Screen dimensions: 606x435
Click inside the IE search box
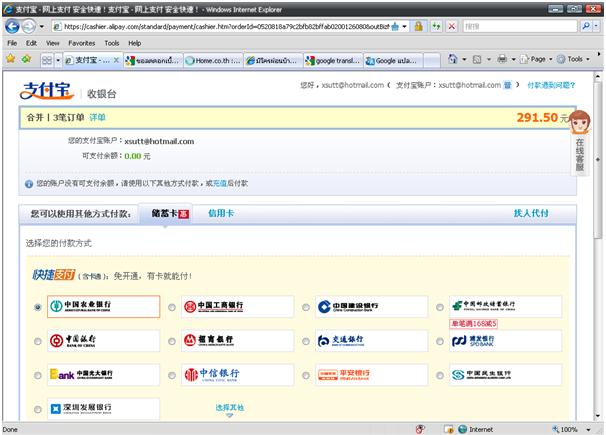point(519,27)
